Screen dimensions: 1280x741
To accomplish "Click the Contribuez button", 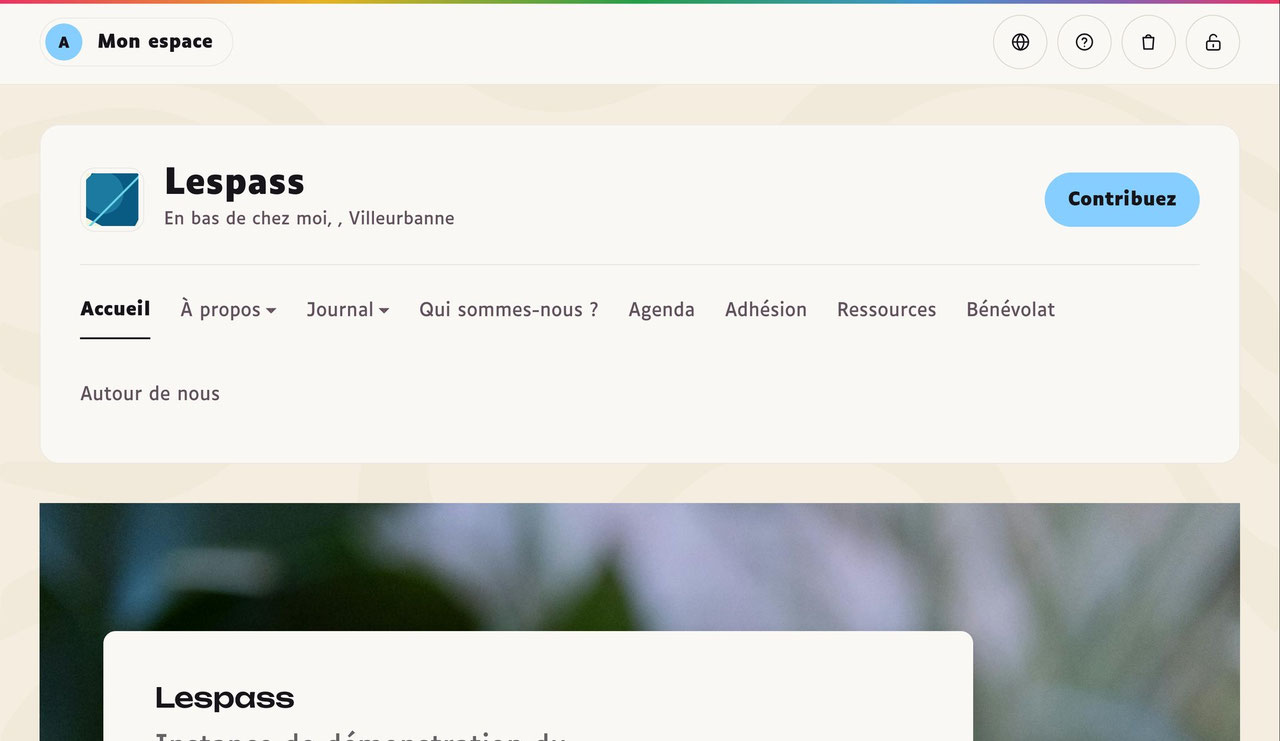I will point(1122,199).
